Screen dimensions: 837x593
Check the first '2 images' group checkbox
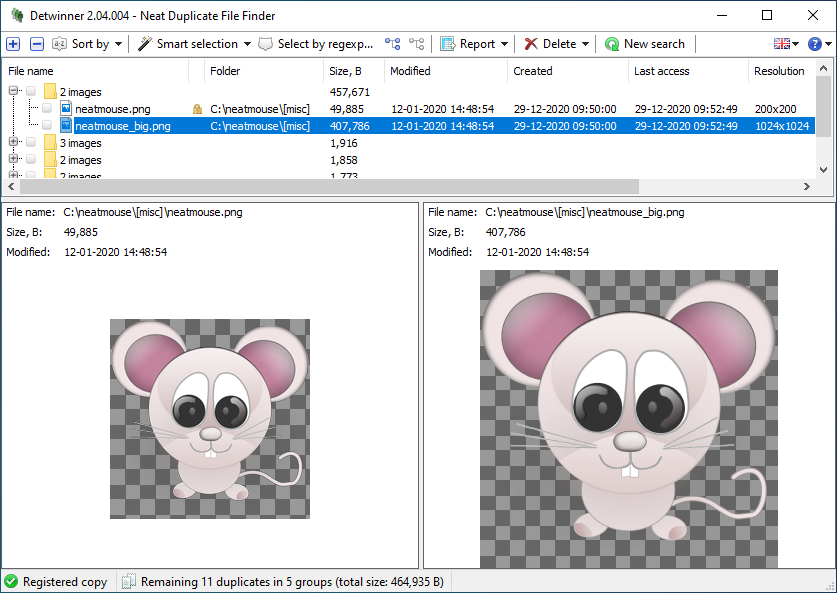31,92
